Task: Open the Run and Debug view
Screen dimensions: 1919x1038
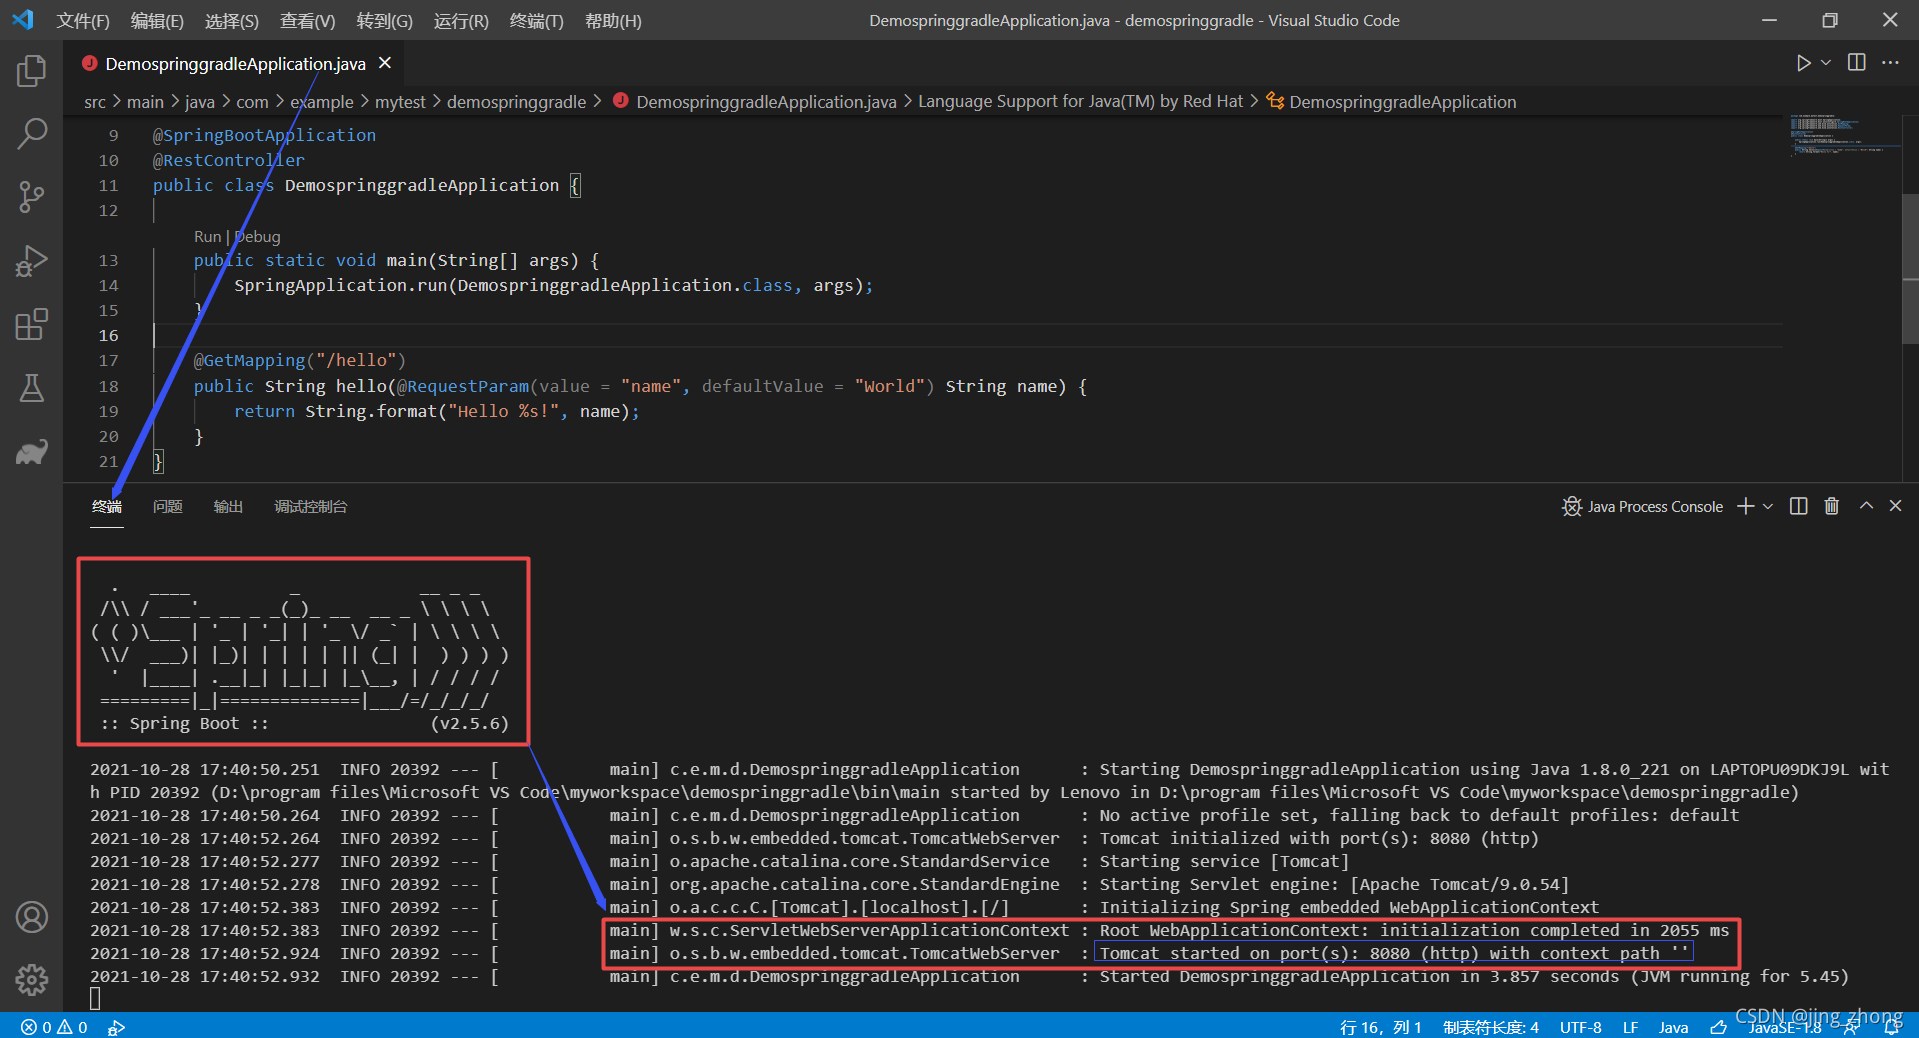Action: [x=31, y=261]
